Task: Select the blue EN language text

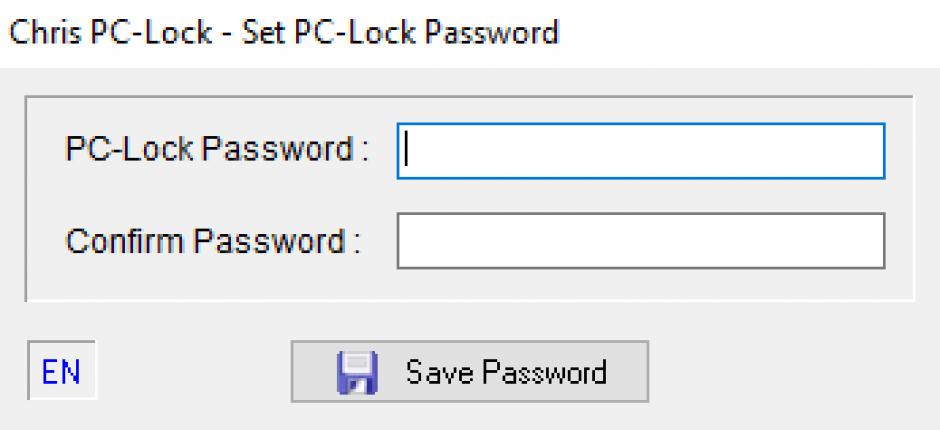Action: pos(61,372)
